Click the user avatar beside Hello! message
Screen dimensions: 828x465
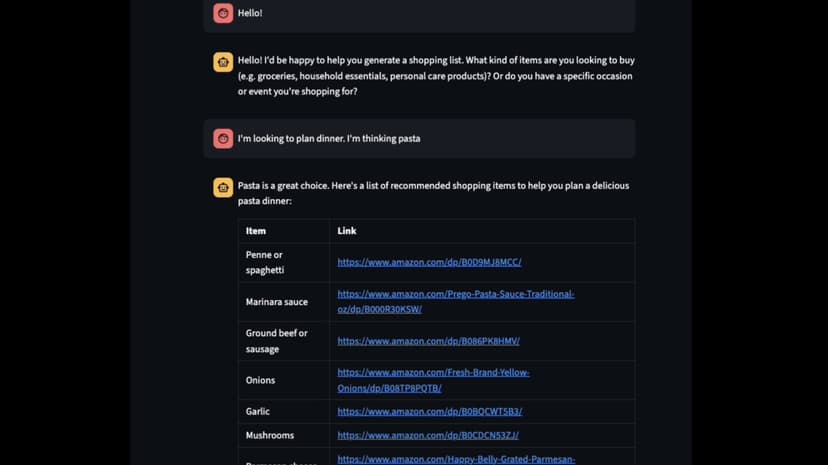click(x=223, y=13)
